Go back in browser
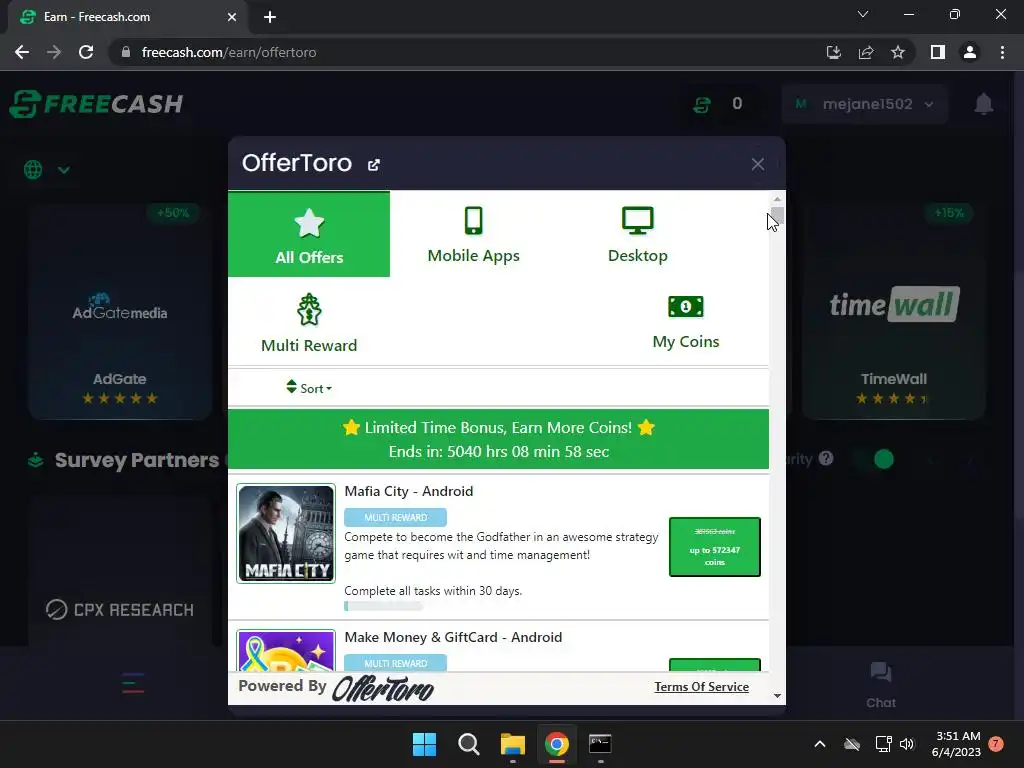 point(22,52)
